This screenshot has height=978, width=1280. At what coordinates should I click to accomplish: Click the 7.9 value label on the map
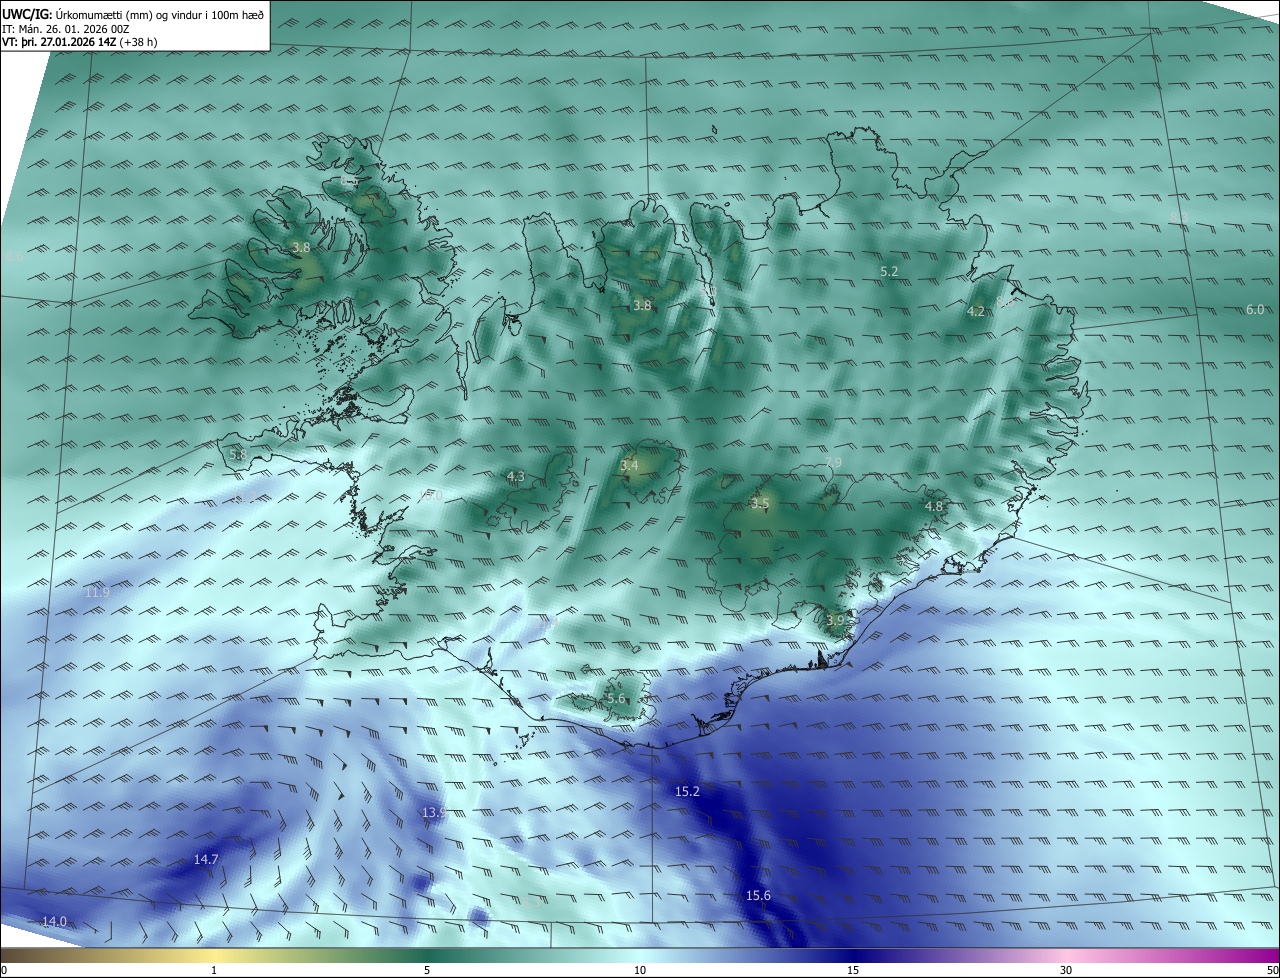tap(833, 462)
